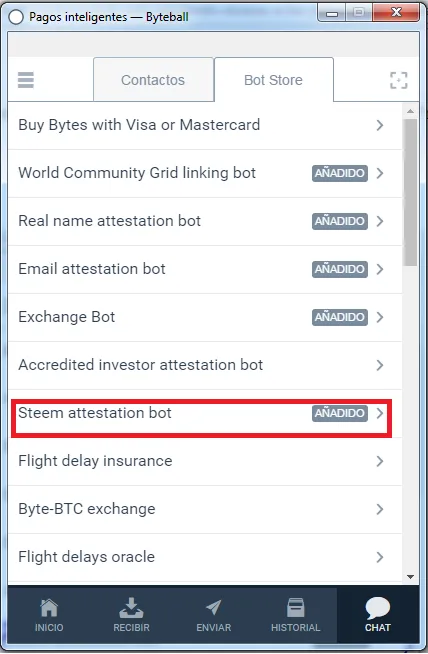Go to Inicio home icon
This screenshot has width=428, height=654.
[x=49, y=608]
